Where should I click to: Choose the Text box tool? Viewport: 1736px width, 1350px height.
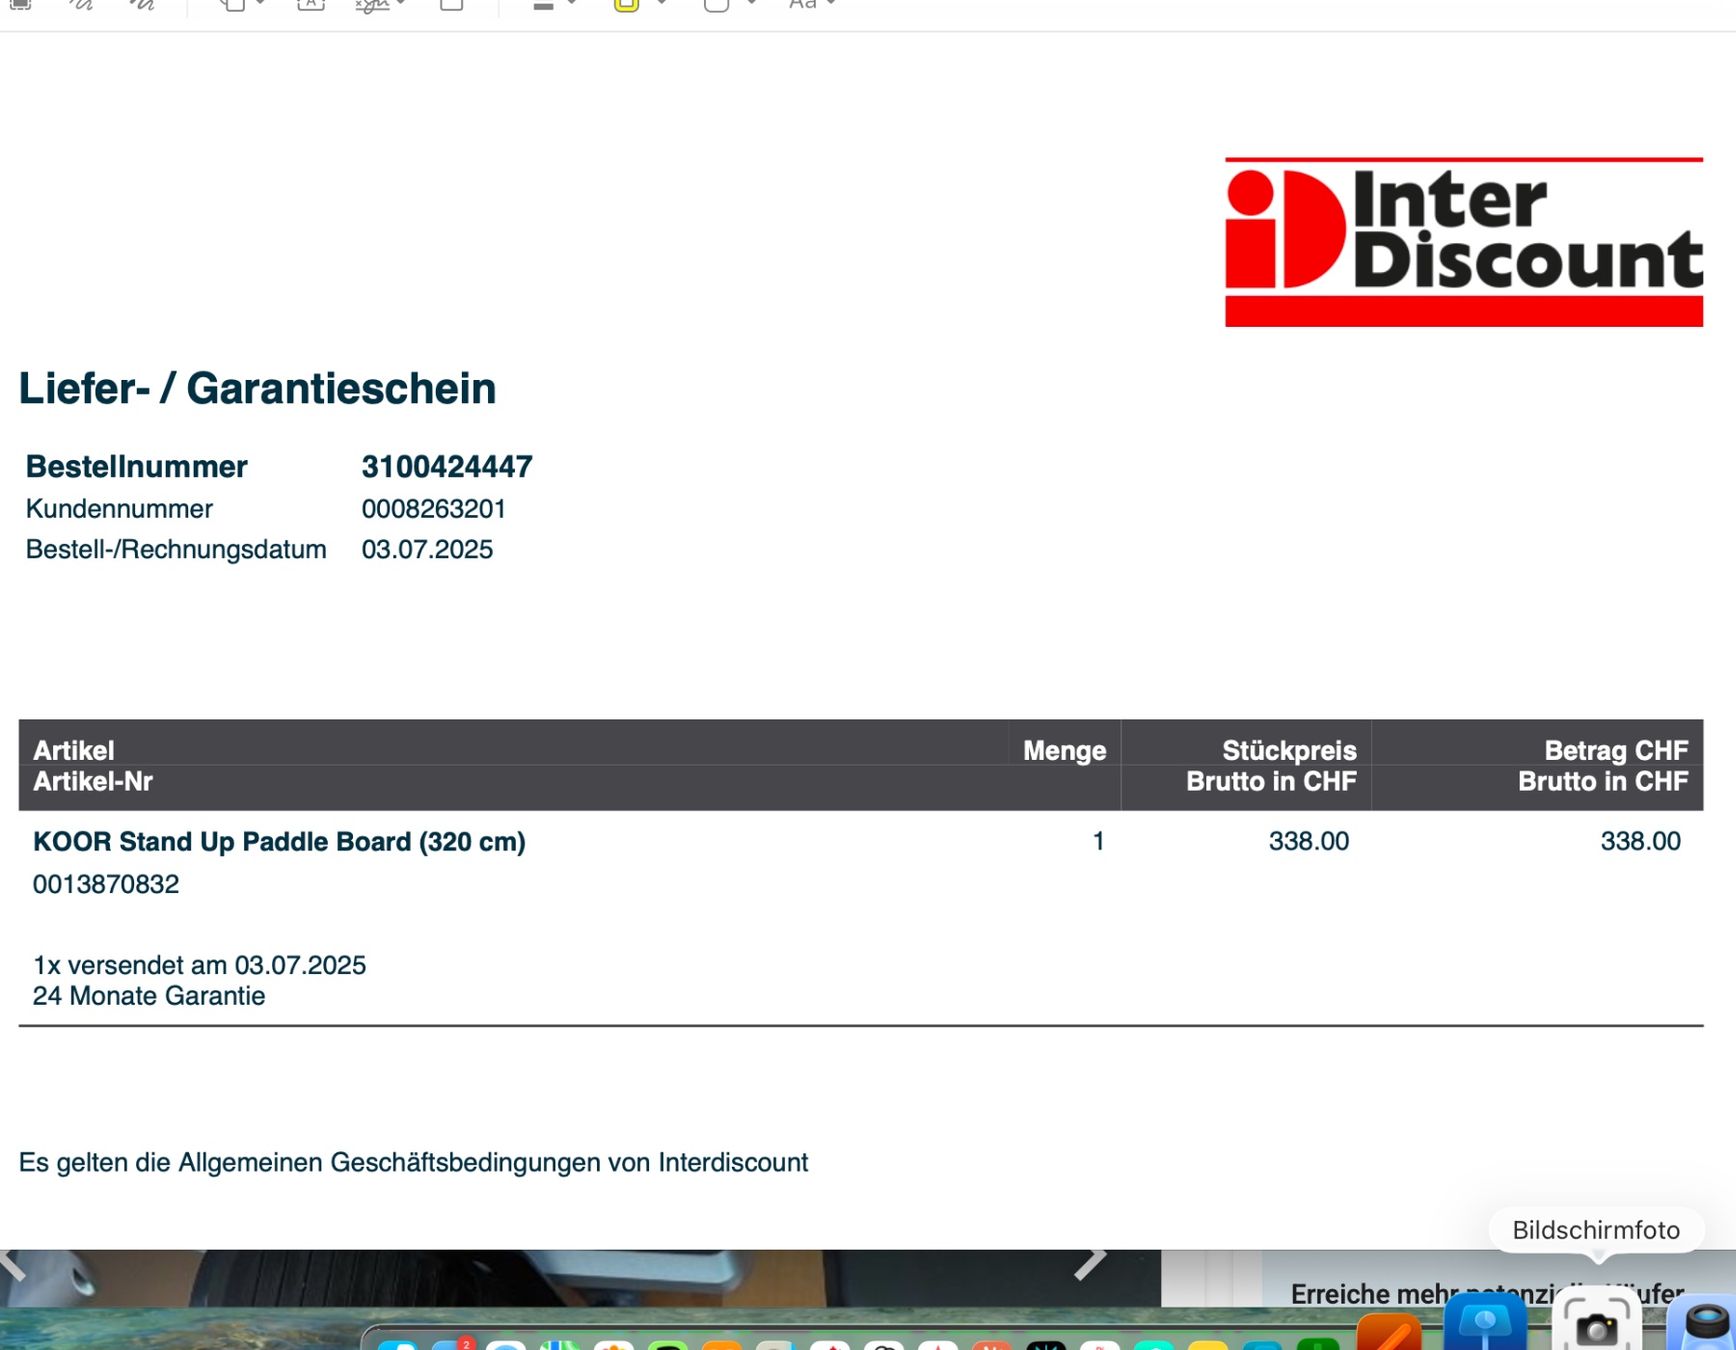point(311,5)
